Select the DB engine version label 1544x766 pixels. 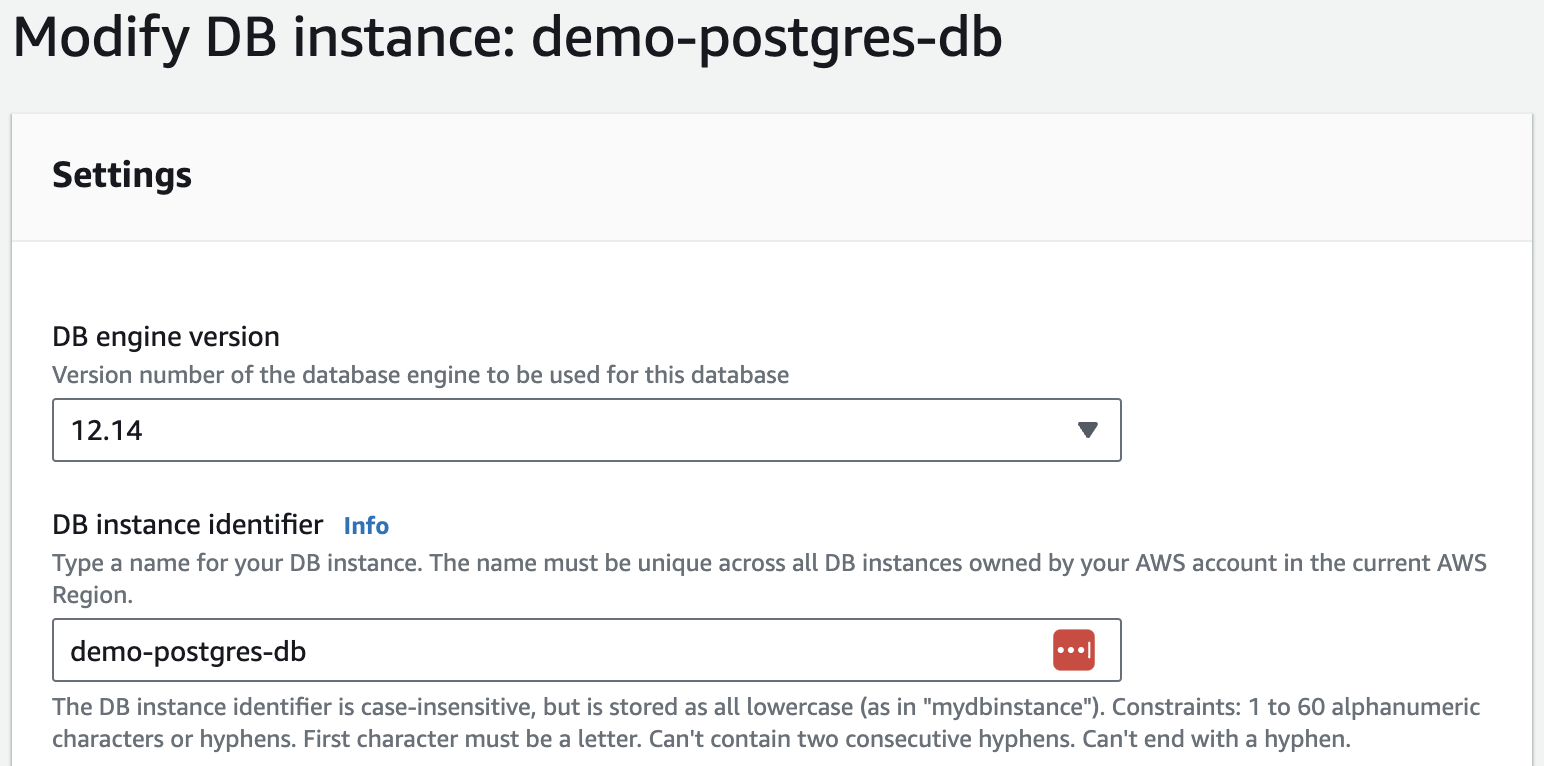166,337
